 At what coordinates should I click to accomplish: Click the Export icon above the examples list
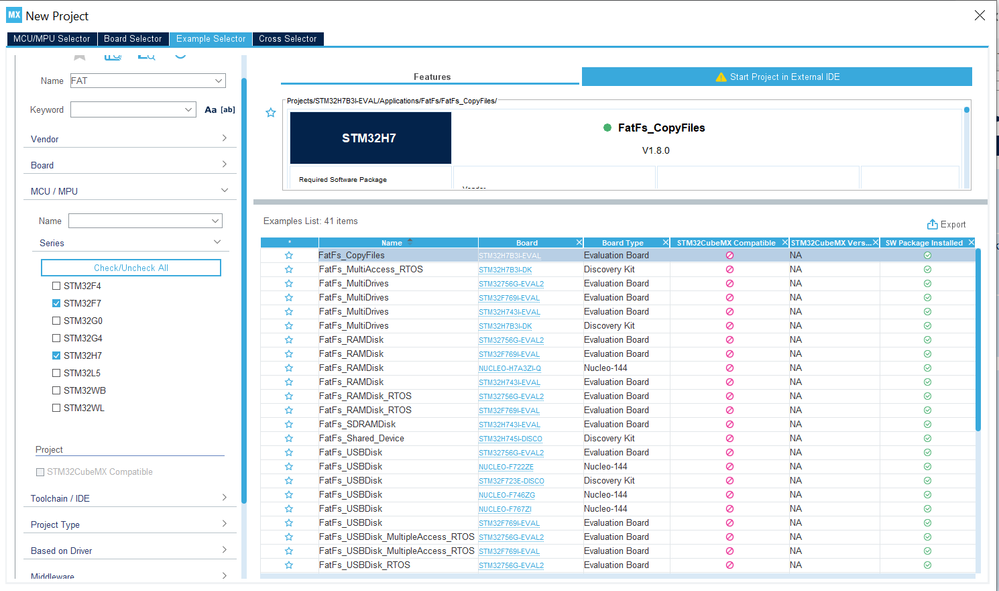click(x=932, y=224)
